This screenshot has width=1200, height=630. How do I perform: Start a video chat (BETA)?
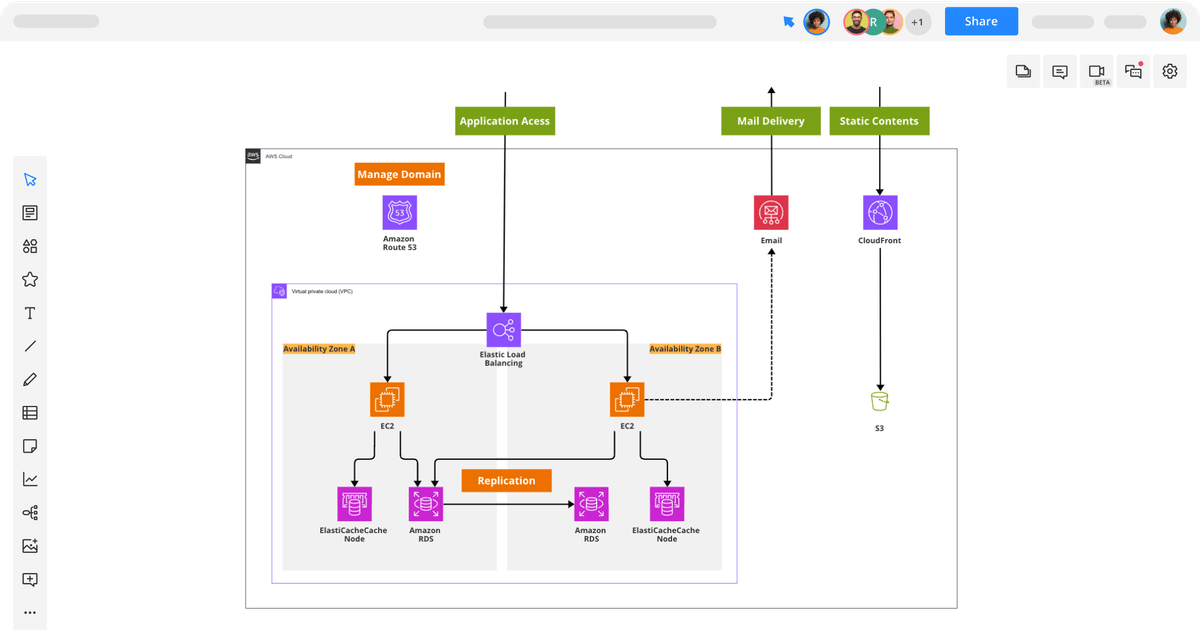coord(1097,72)
